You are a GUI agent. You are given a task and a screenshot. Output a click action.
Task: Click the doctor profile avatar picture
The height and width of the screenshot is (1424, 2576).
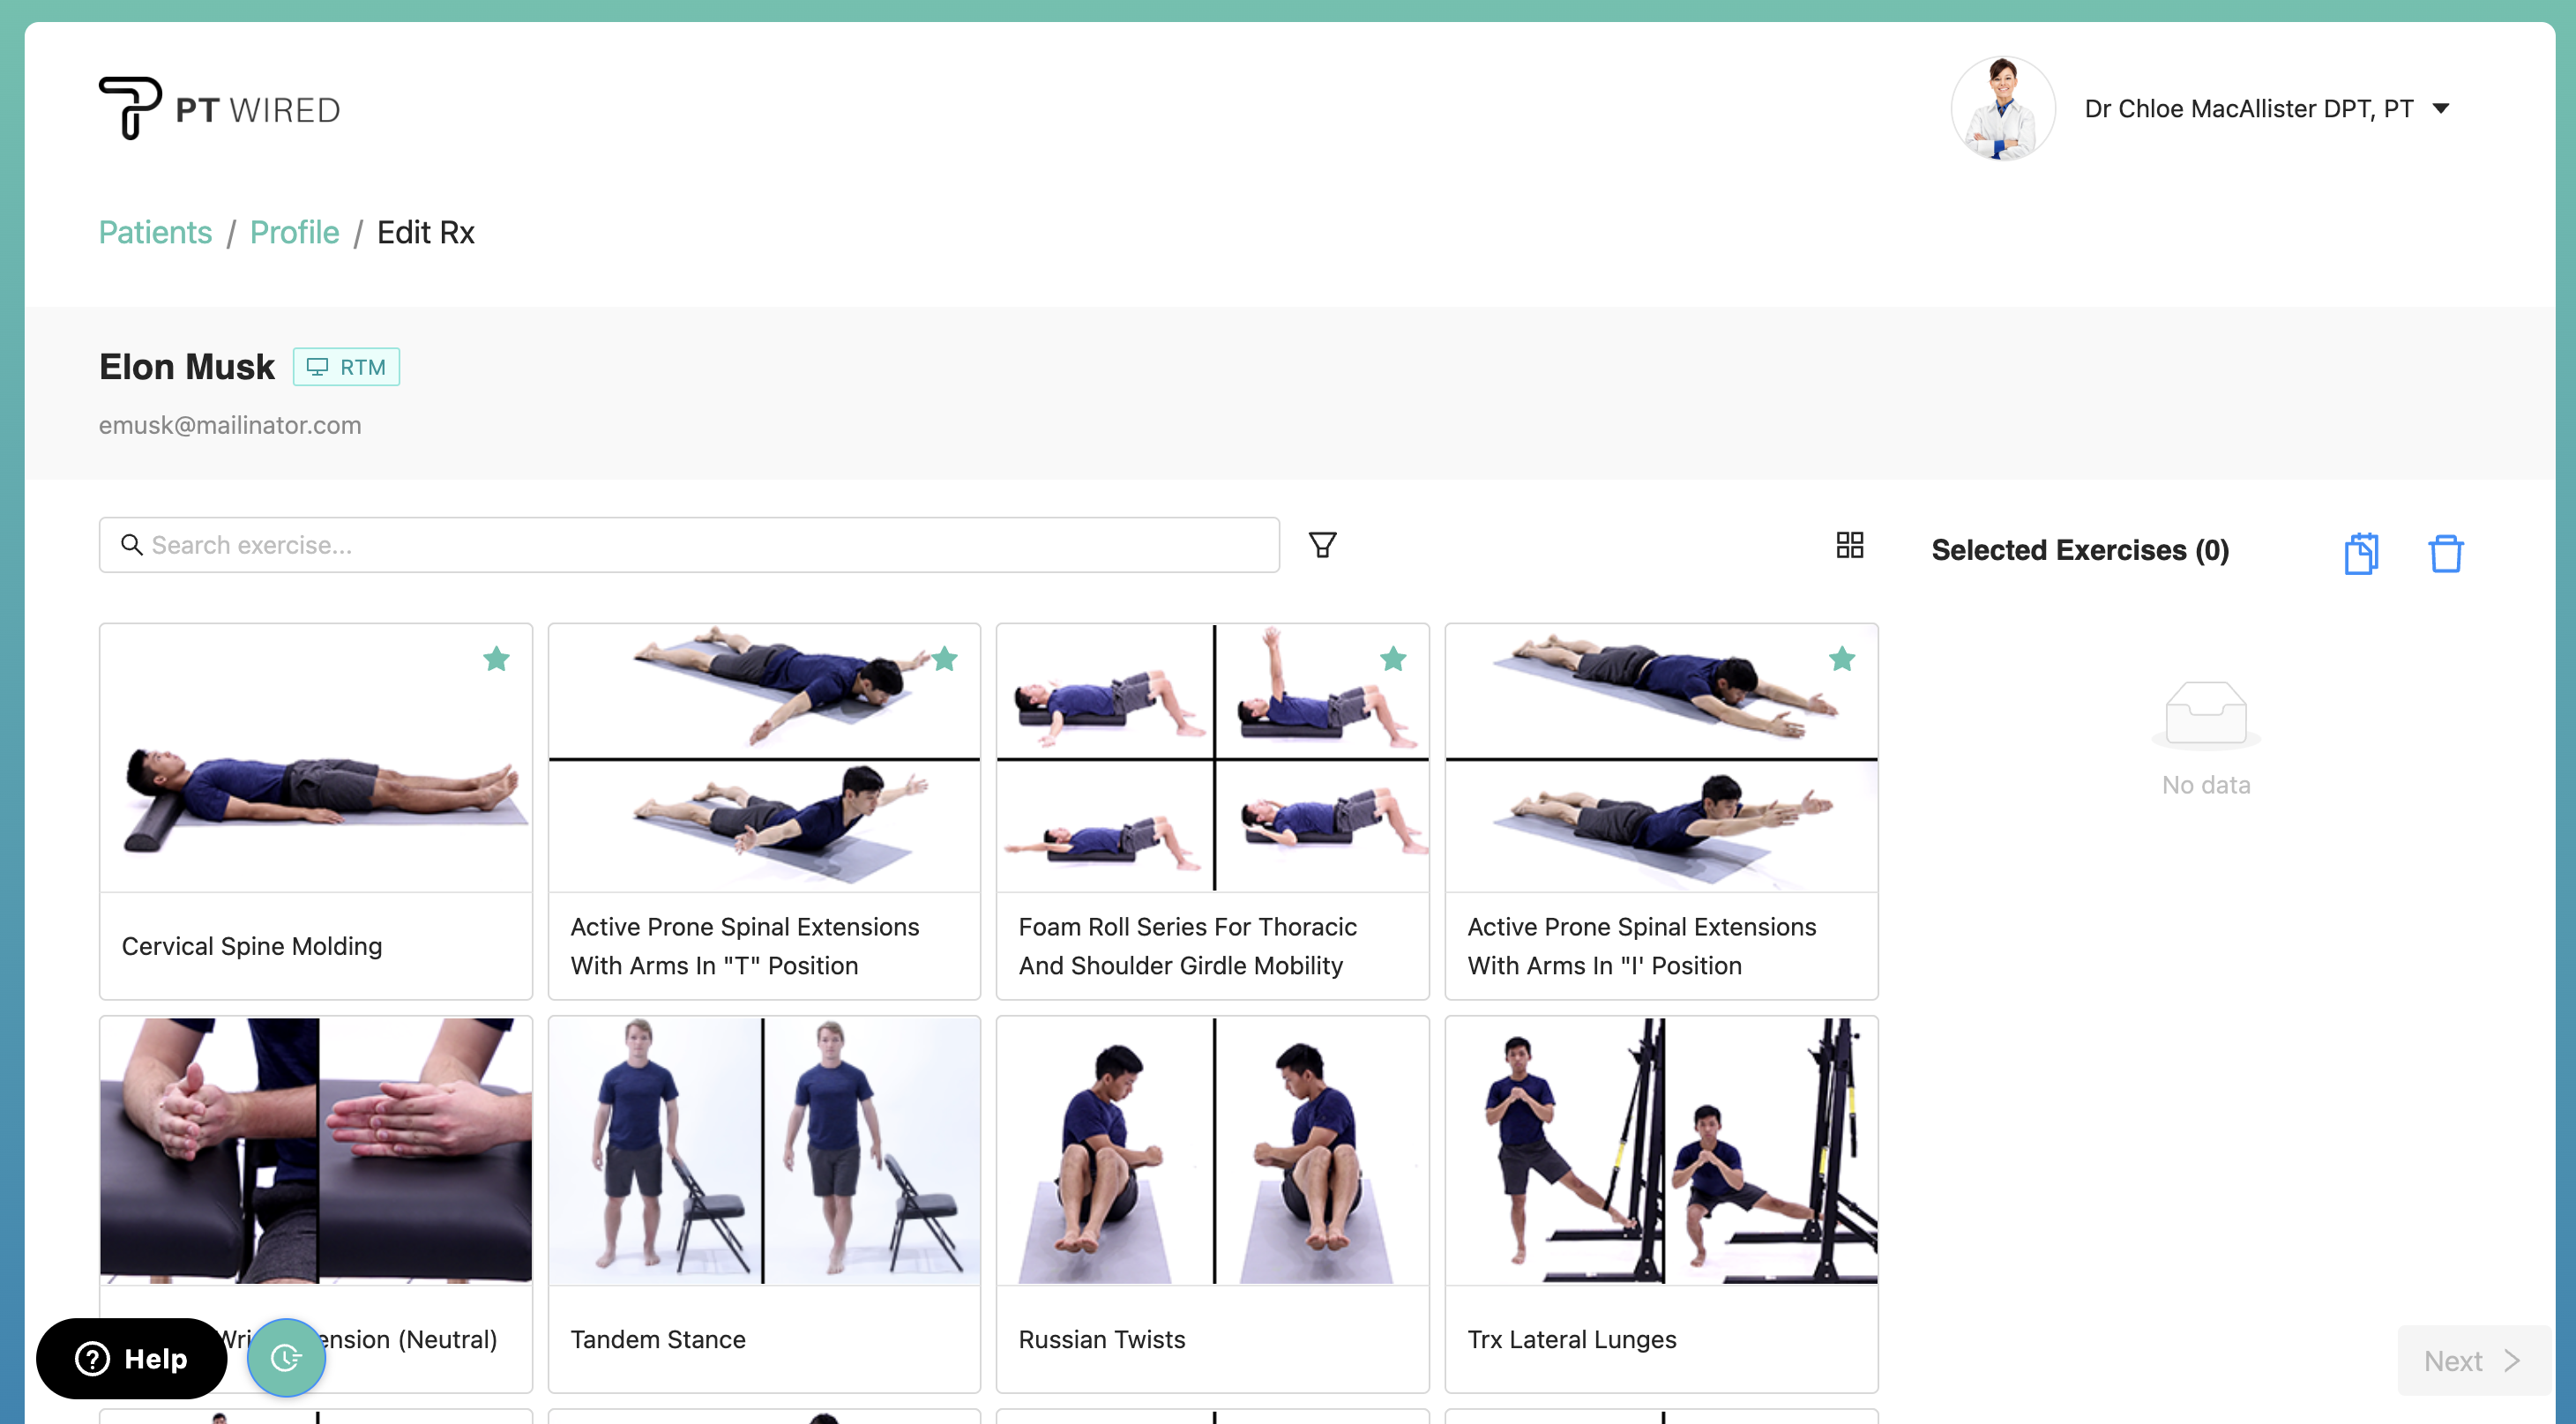click(2002, 108)
